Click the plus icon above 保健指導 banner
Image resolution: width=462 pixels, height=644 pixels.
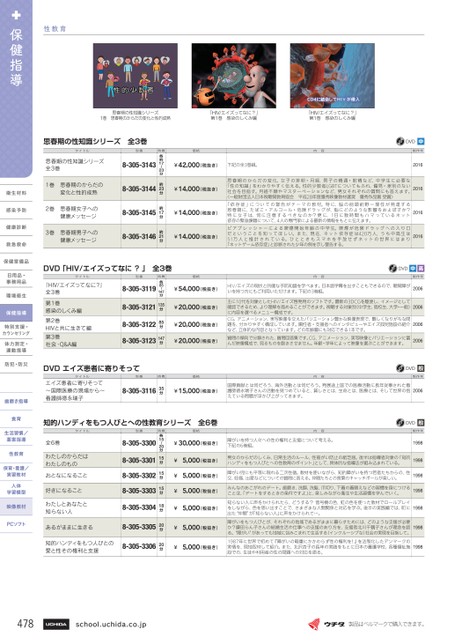16,15
